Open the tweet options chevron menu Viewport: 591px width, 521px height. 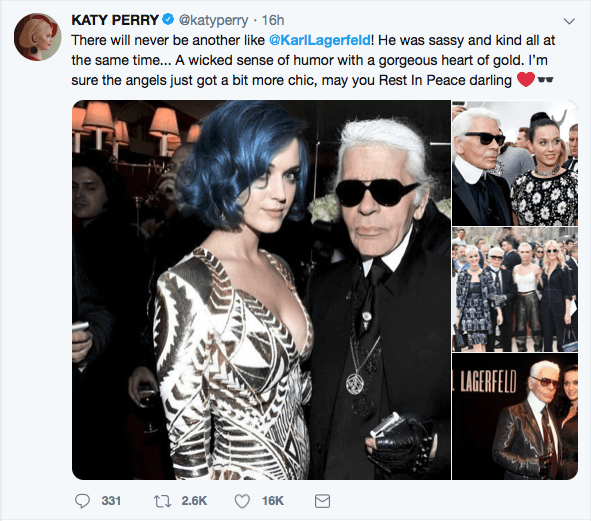coord(569,21)
